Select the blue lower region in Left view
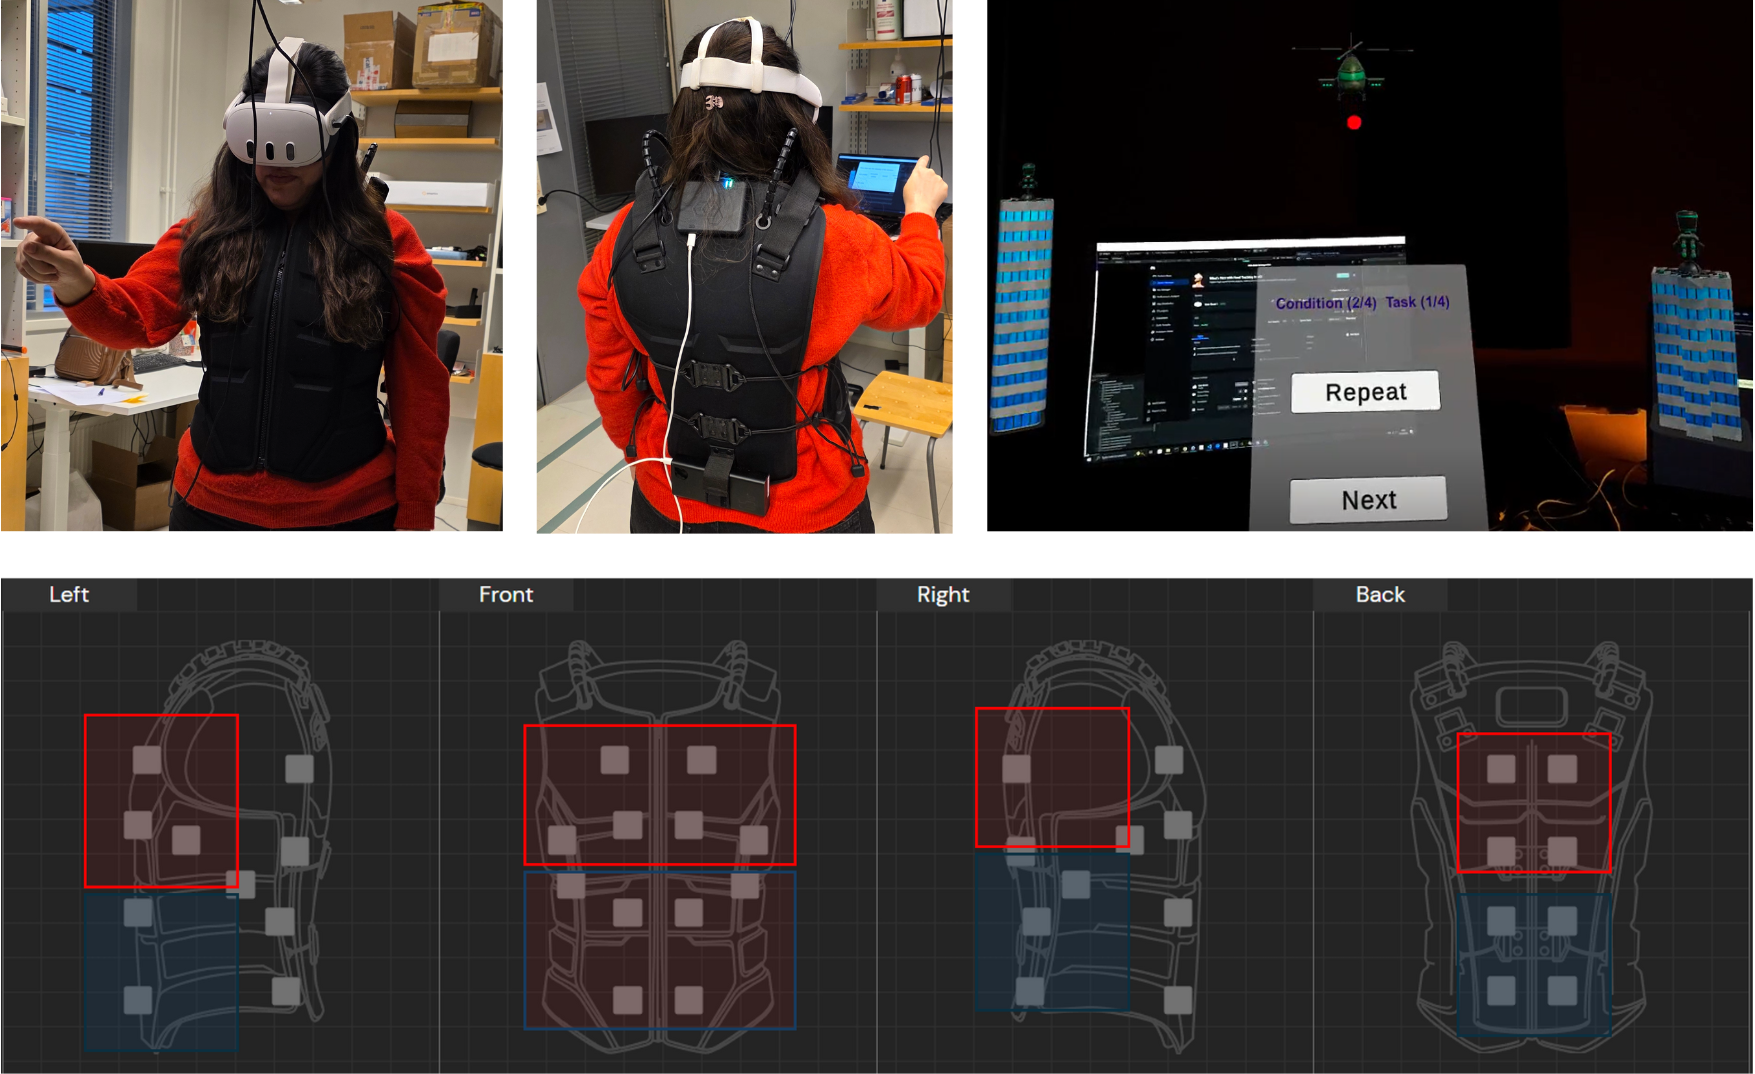Screen dimensions: 1755x1074 (161, 970)
